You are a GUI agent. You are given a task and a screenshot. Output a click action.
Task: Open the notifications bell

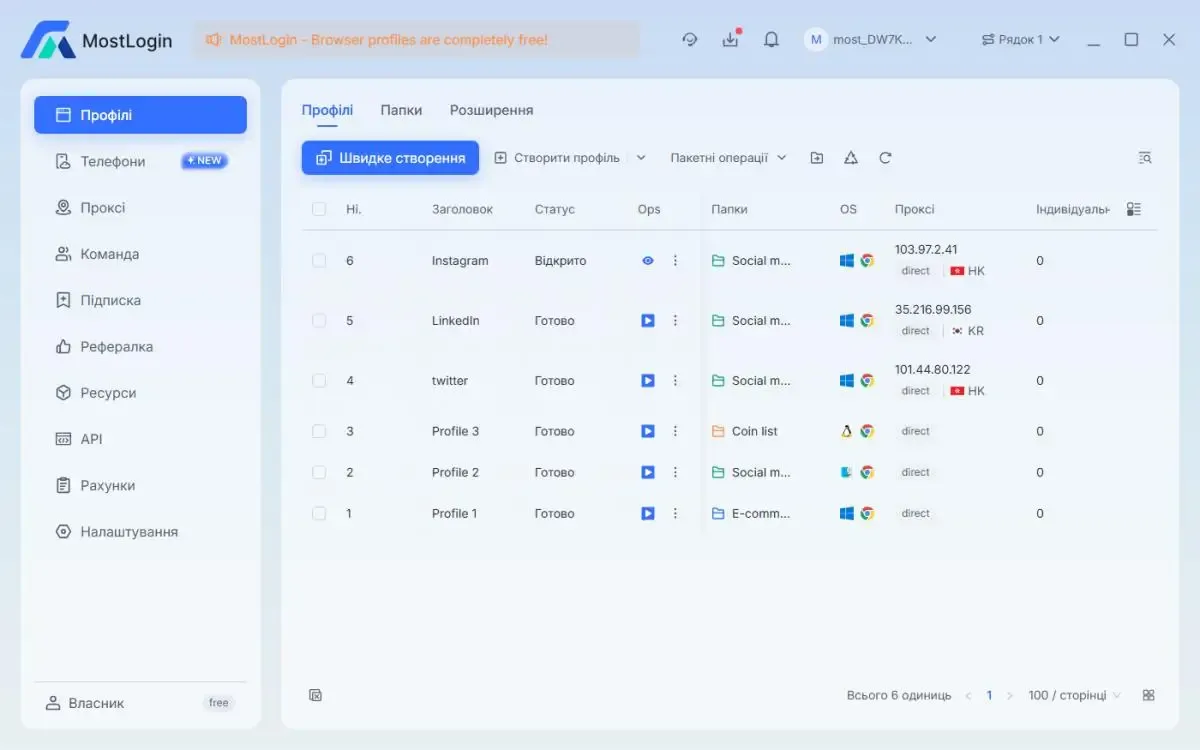pyautogui.click(x=771, y=40)
